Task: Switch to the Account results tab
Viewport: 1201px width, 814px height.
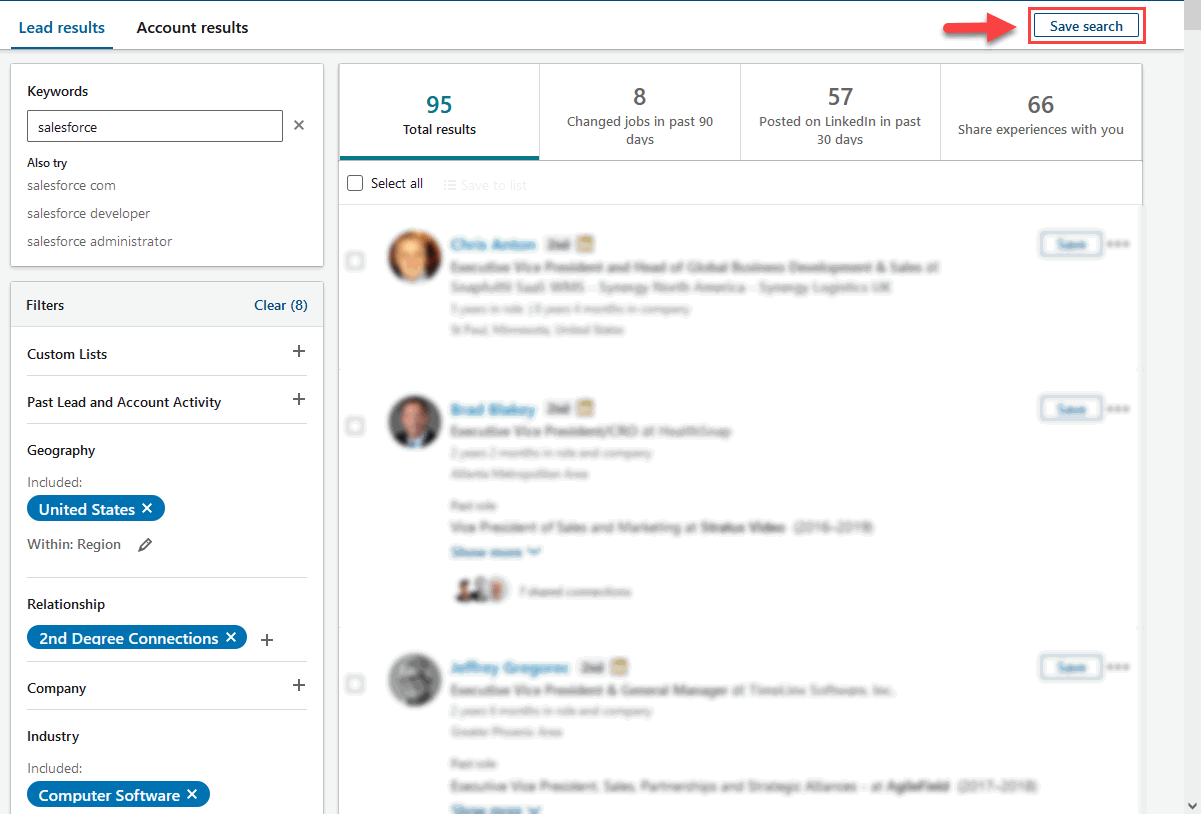Action: [x=193, y=28]
